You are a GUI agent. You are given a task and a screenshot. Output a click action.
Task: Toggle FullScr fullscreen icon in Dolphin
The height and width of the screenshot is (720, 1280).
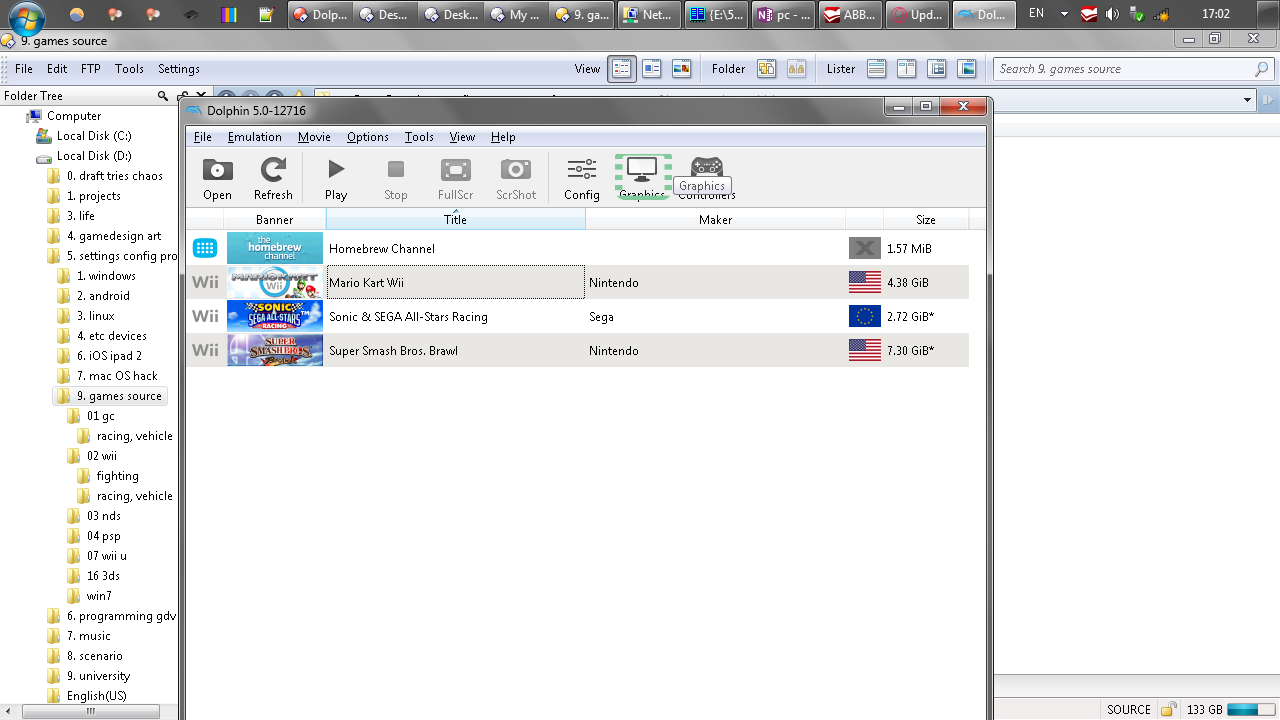click(x=456, y=178)
